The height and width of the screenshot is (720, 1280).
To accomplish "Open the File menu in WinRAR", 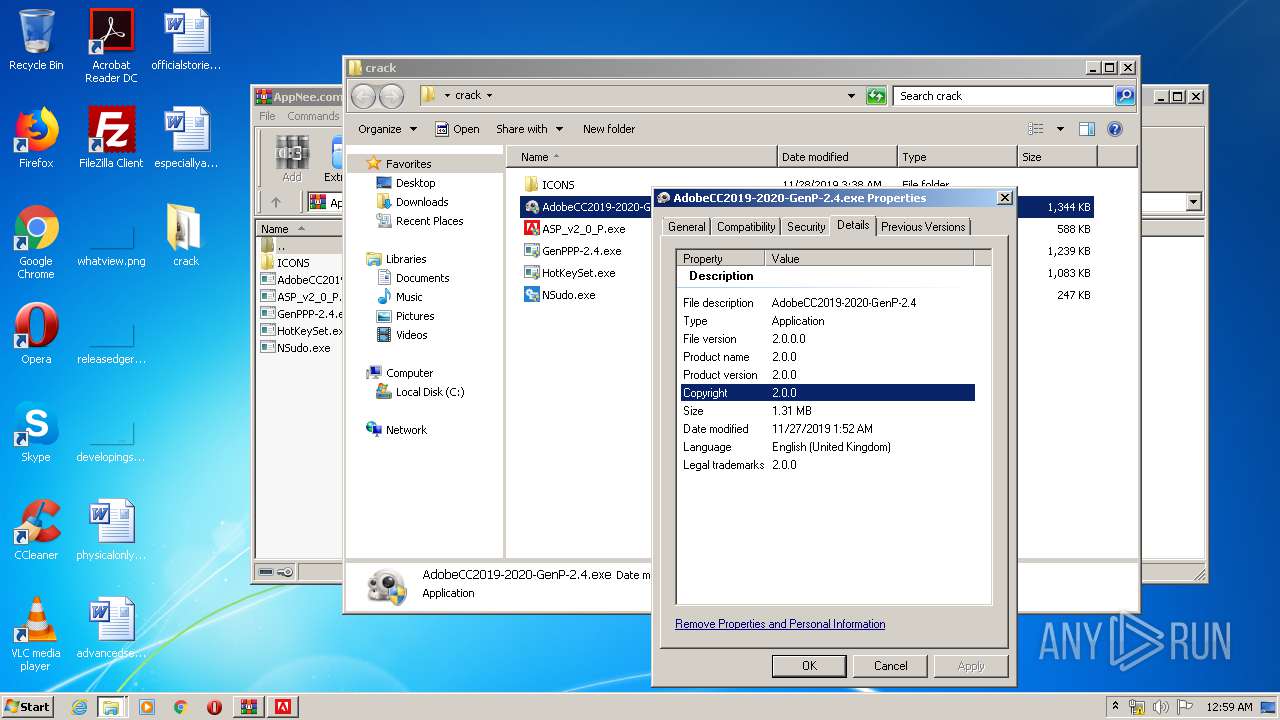I will click(268, 116).
